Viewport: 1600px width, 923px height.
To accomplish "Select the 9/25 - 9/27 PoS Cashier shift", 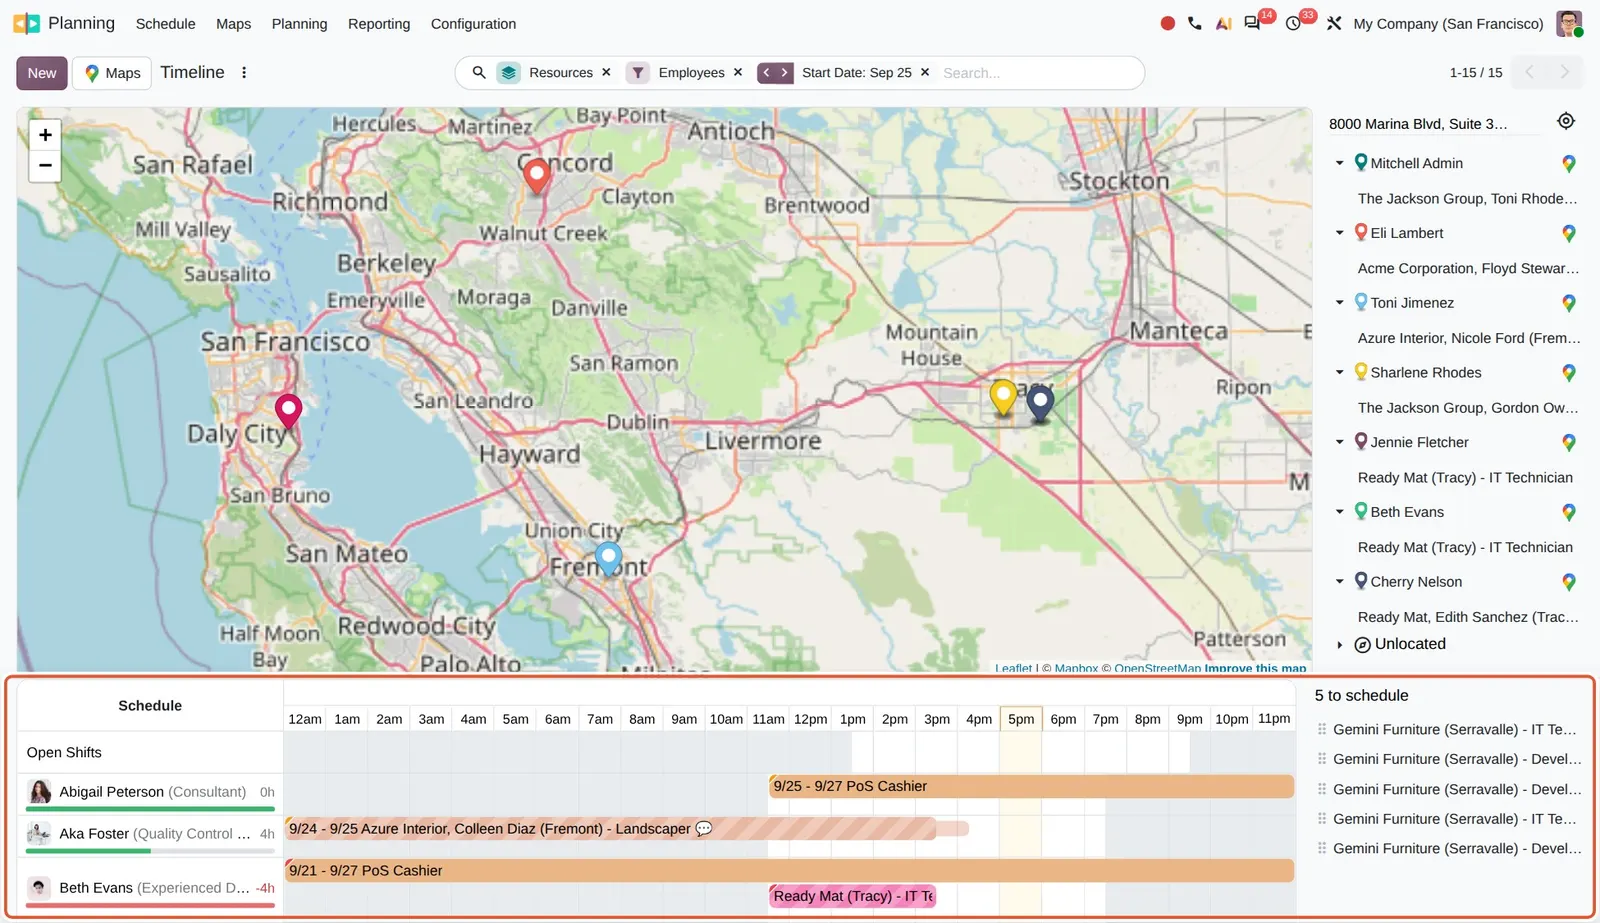I will click(1031, 786).
